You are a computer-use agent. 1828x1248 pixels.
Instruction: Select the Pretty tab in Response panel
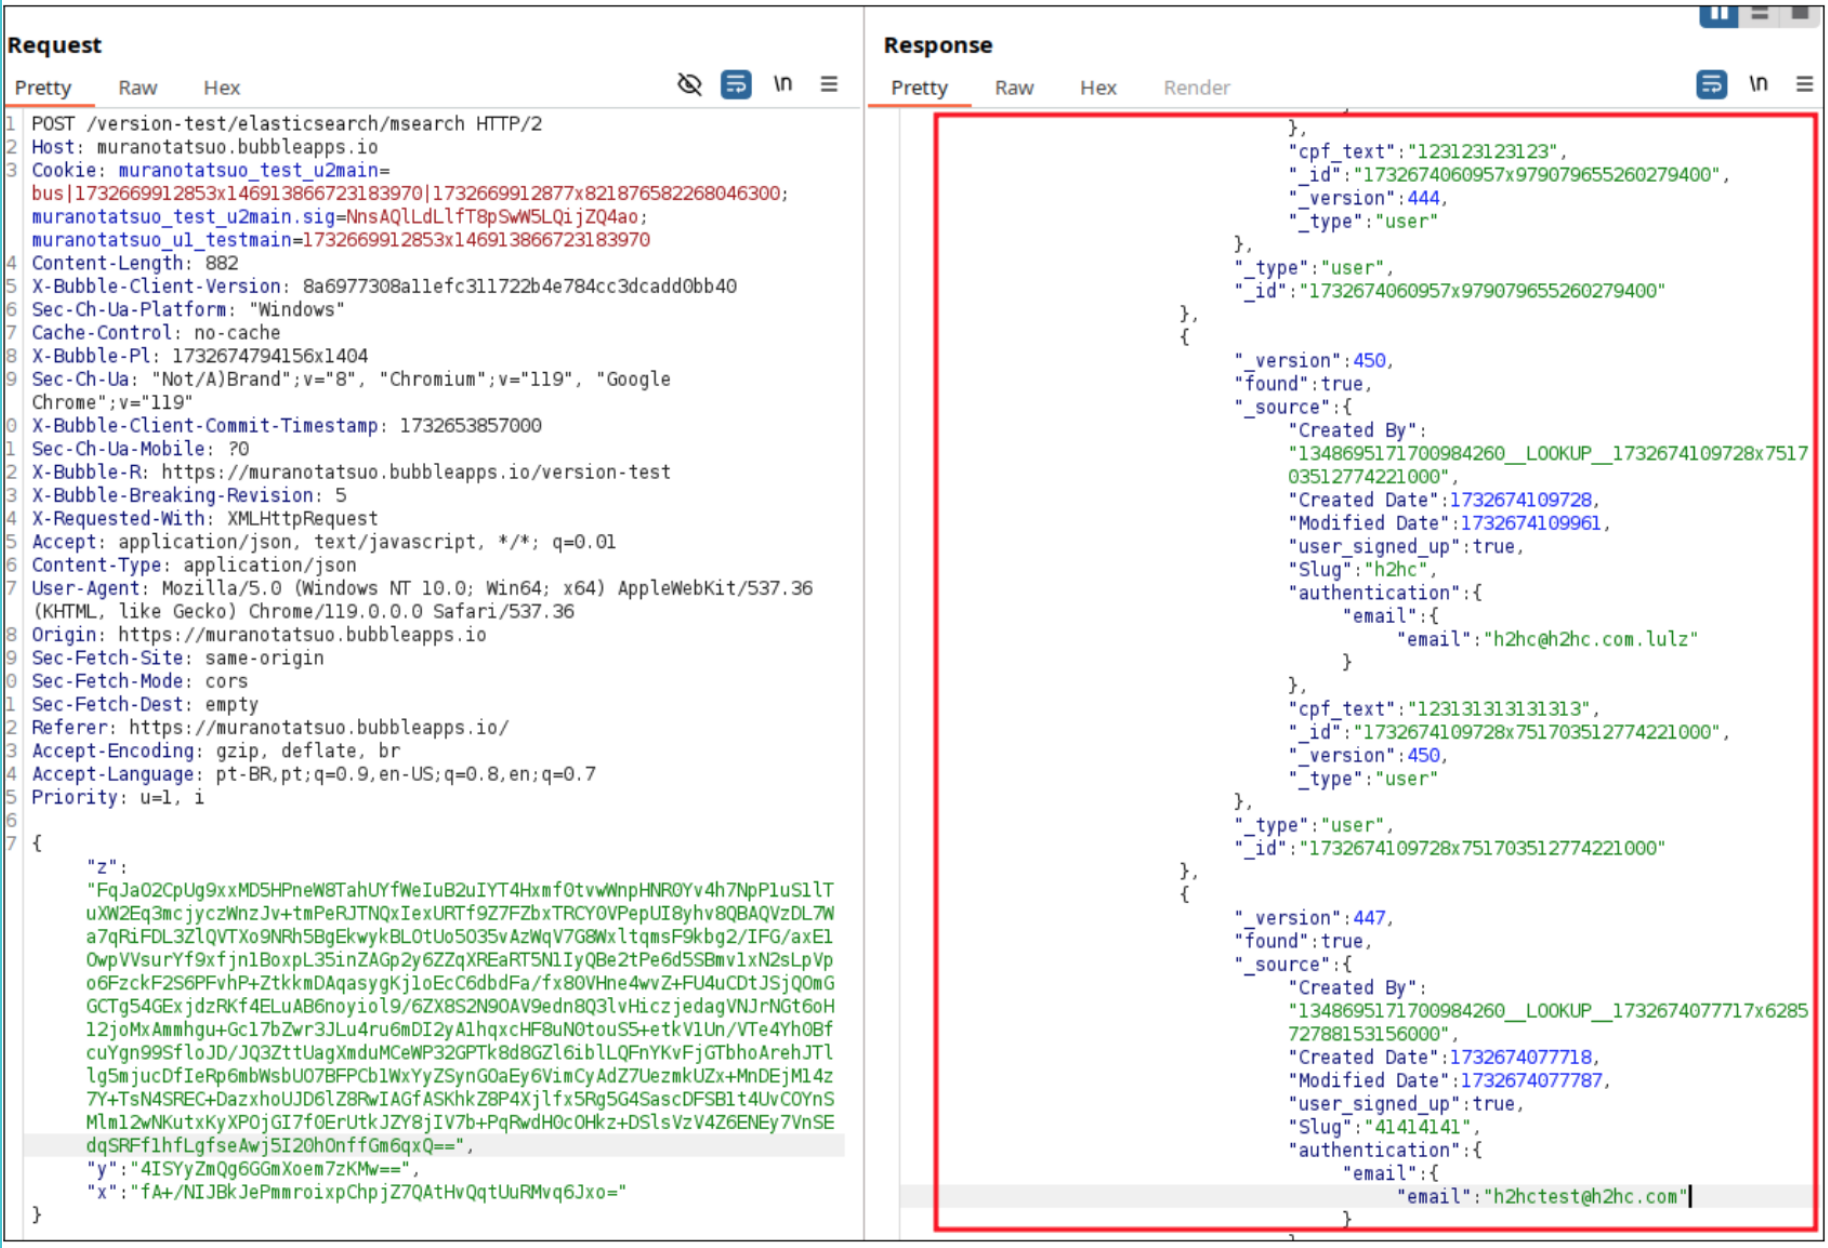pyautogui.click(x=919, y=88)
